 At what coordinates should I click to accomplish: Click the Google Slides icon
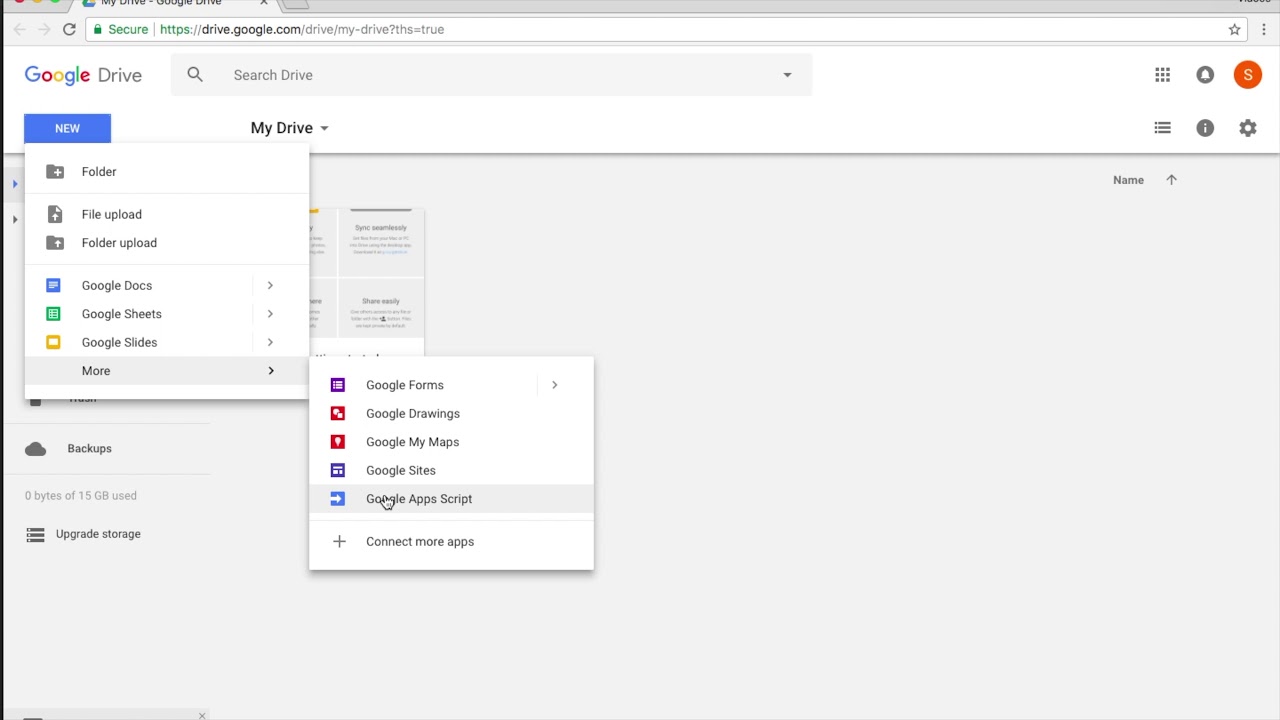54,342
